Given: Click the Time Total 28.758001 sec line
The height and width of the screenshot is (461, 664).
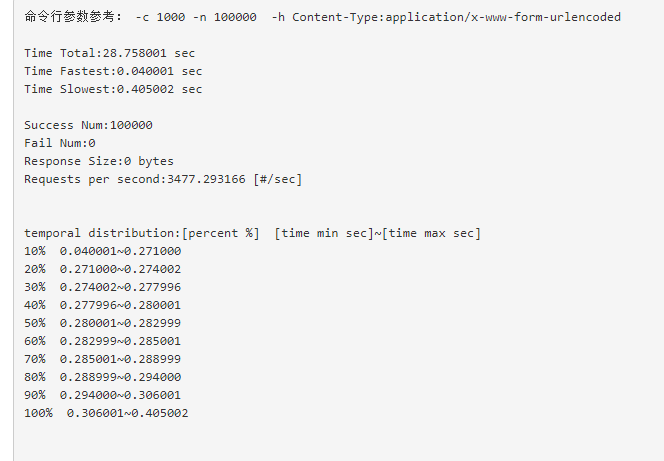Looking at the screenshot, I should coord(110,53).
